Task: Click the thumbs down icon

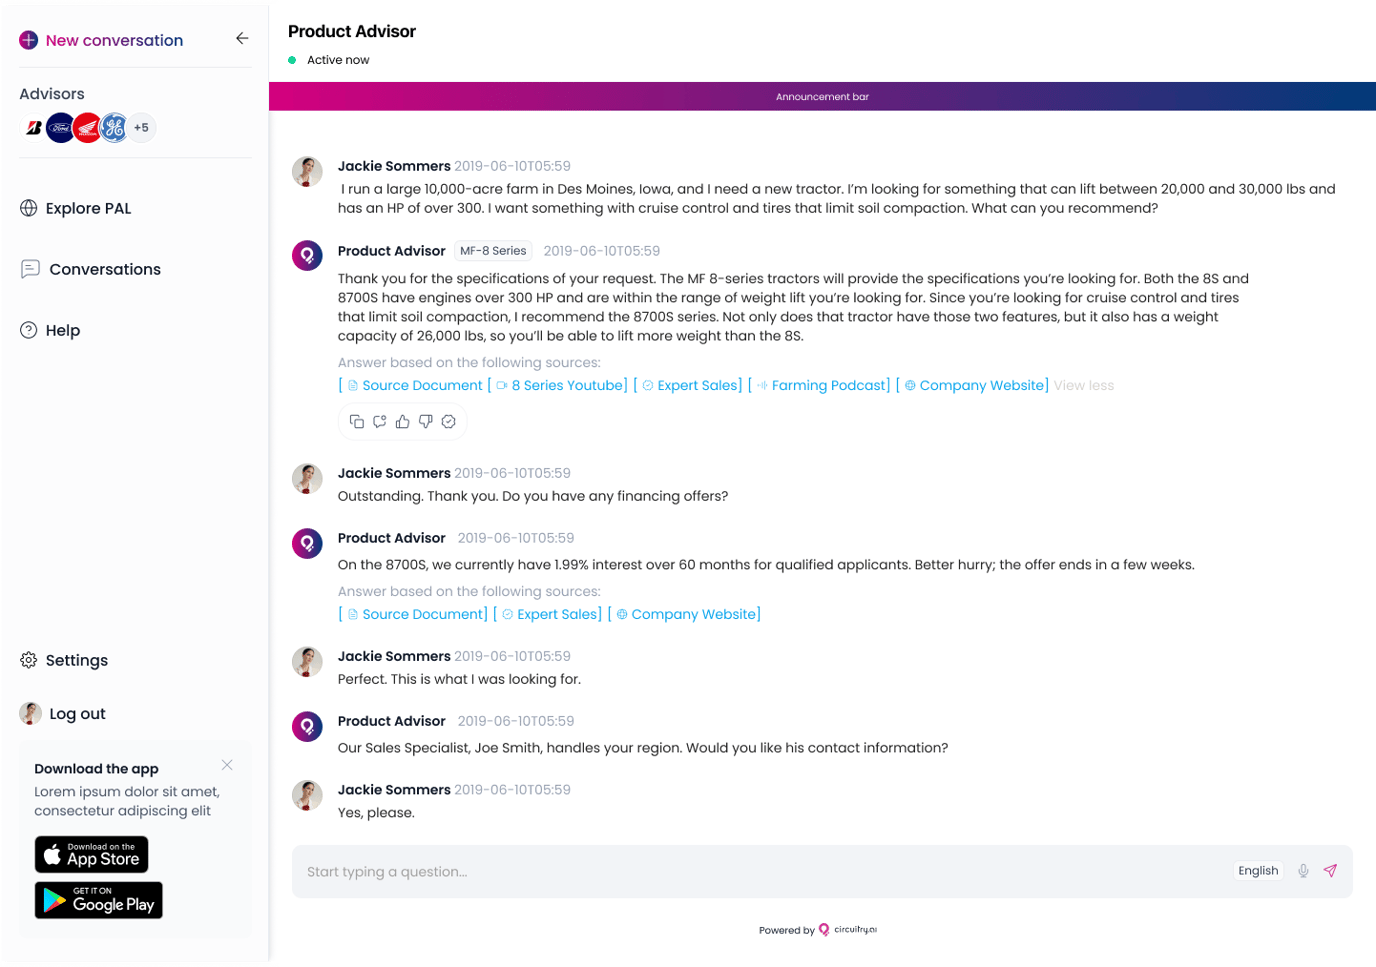Action: tap(426, 422)
